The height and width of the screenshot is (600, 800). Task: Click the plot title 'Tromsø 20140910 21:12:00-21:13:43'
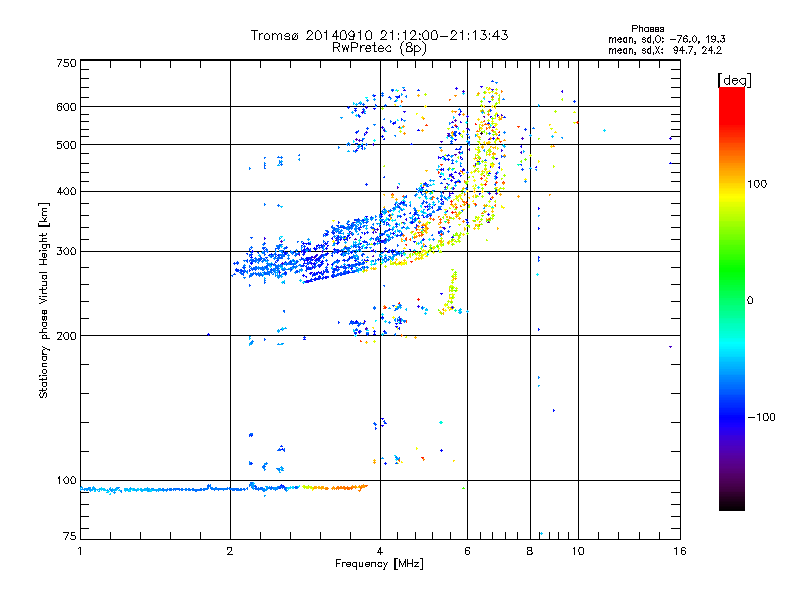(x=379, y=35)
